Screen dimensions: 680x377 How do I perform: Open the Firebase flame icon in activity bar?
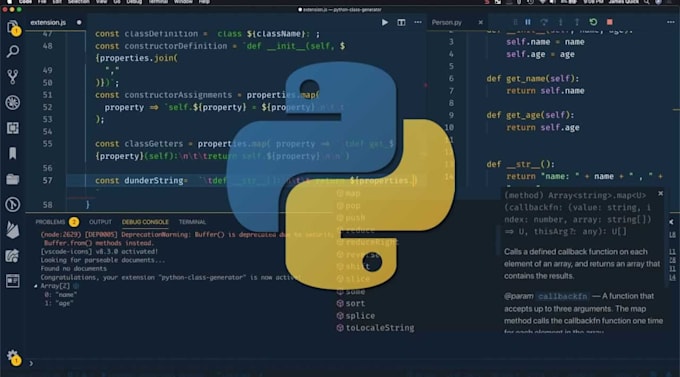tap(13, 230)
